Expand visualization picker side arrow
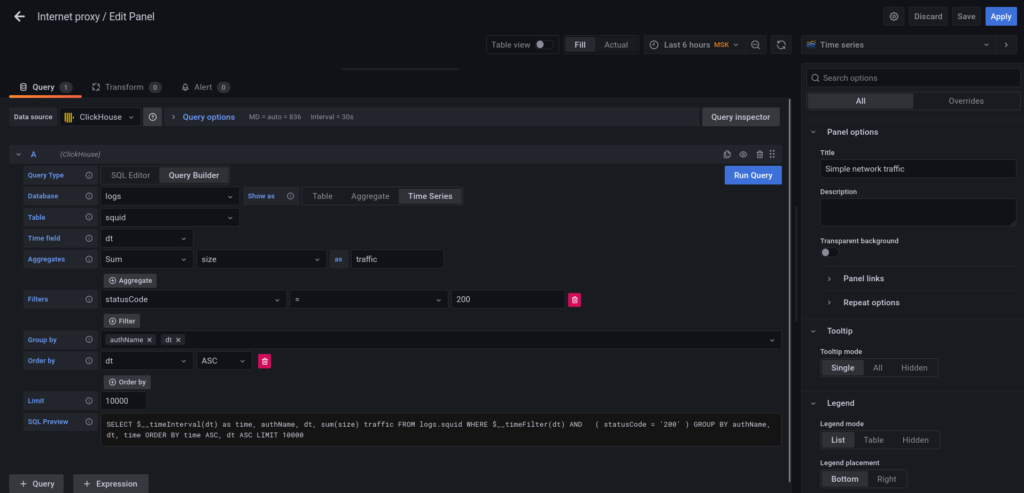 point(1006,45)
